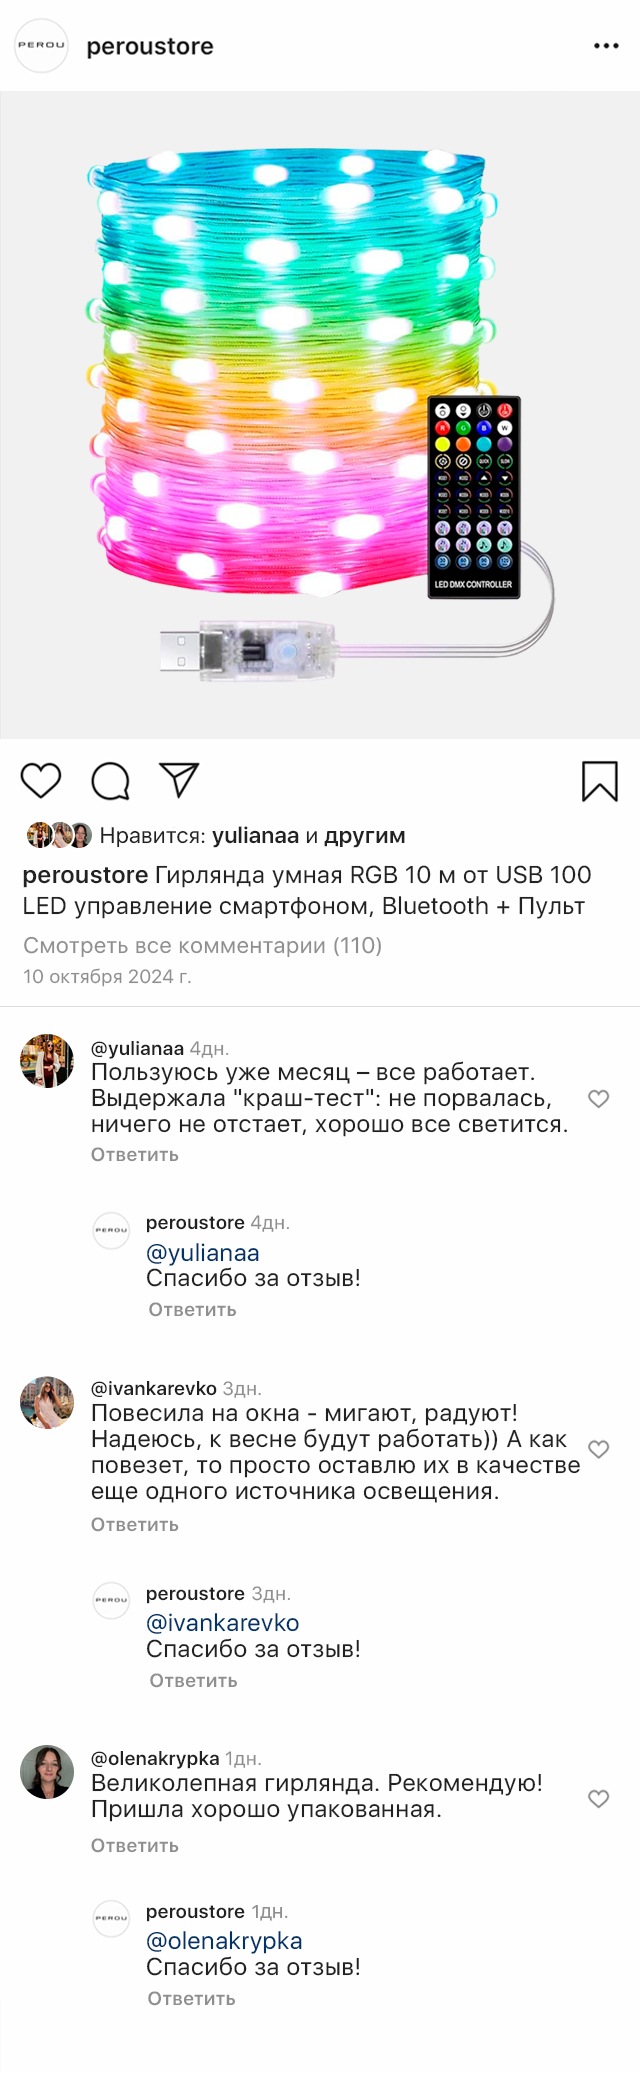The image size is (640, 2073).
Task: Open the @olenakrypka mention link
Action: click(224, 1941)
